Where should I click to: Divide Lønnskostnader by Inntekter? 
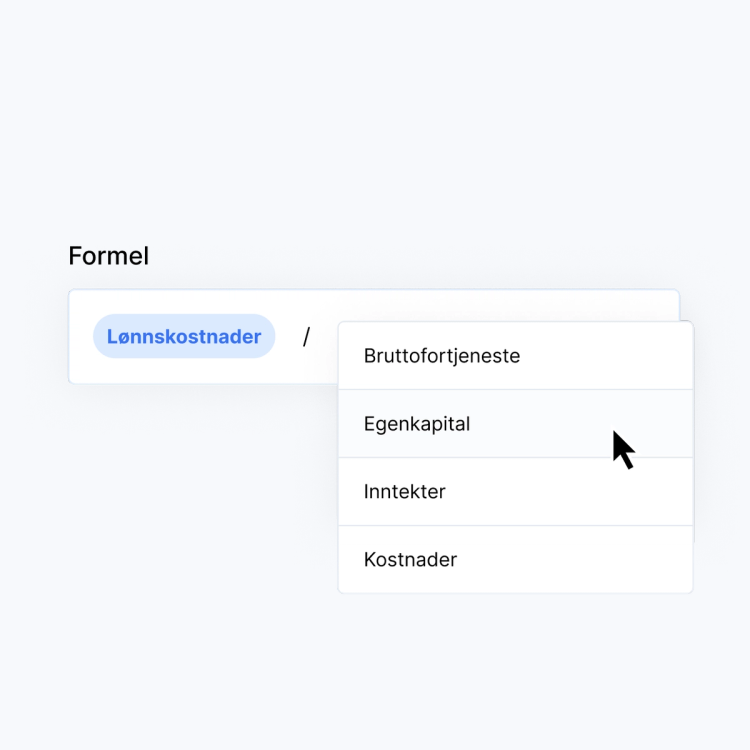tap(405, 492)
